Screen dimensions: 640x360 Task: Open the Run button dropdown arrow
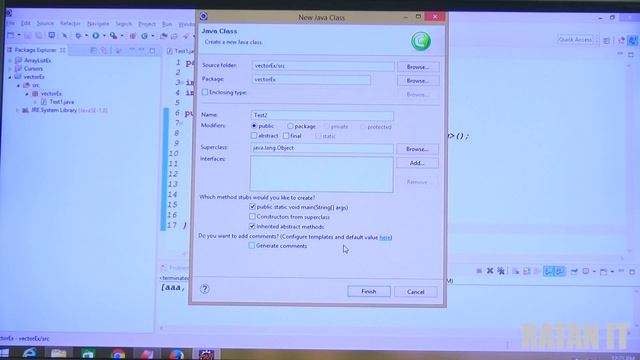tap(104, 36)
